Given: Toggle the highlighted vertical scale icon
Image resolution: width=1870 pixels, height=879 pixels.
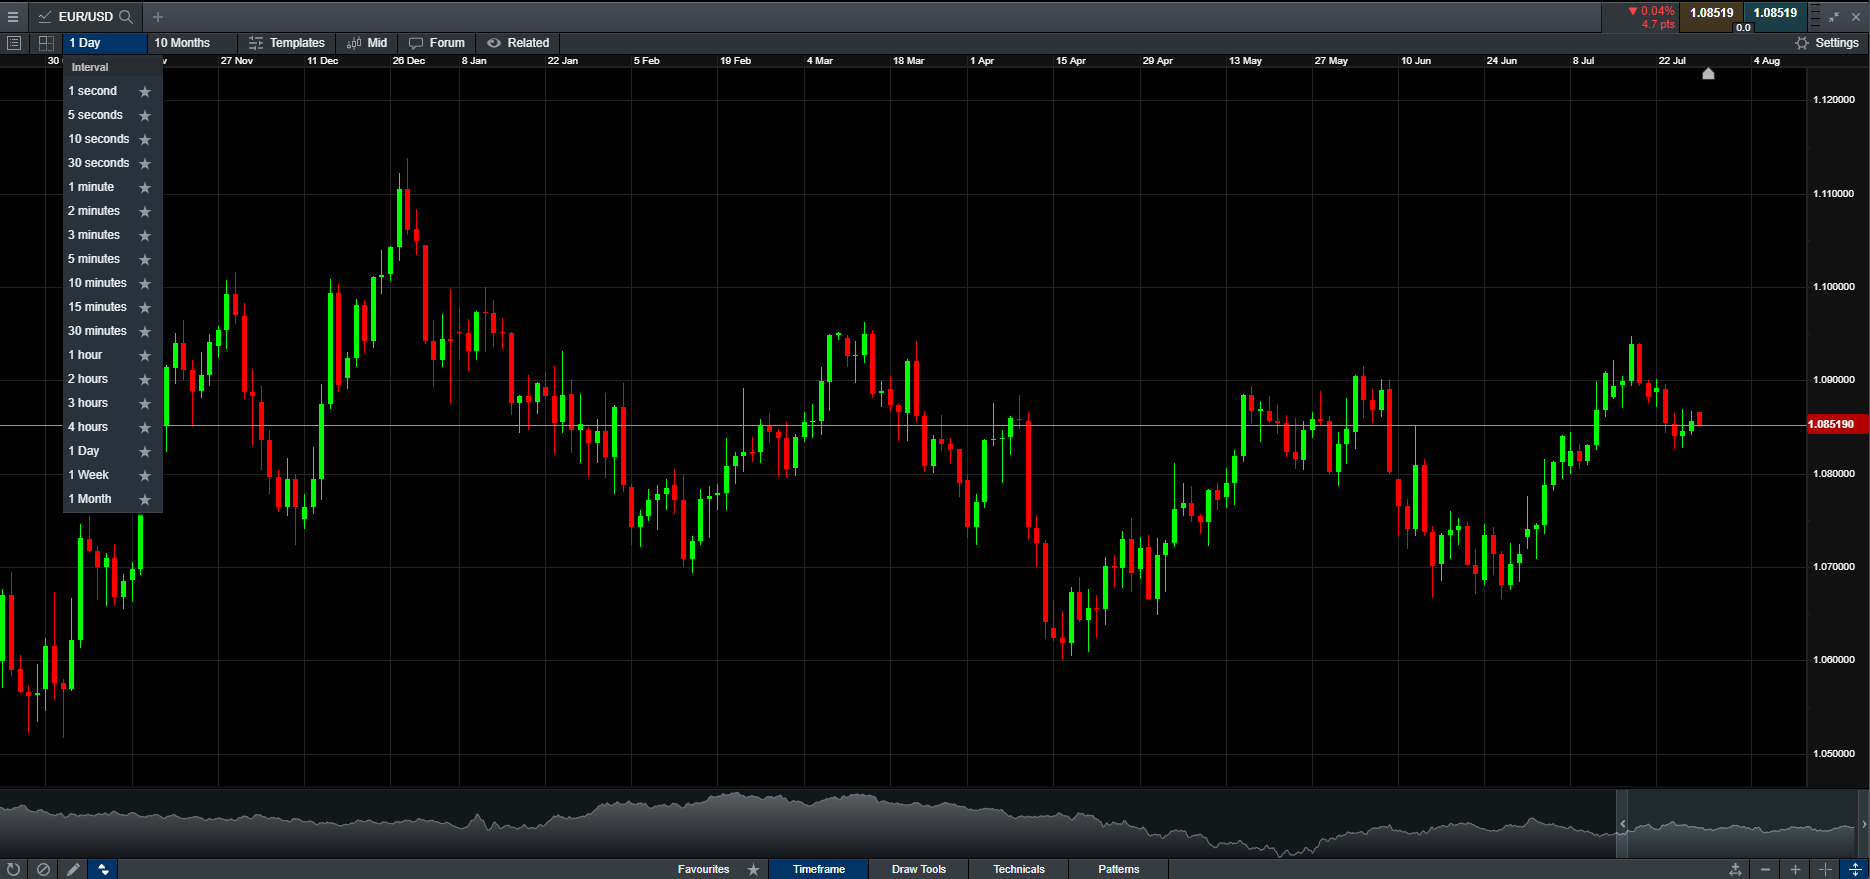Looking at the screenshot, I should click(x=1855, y=869).
